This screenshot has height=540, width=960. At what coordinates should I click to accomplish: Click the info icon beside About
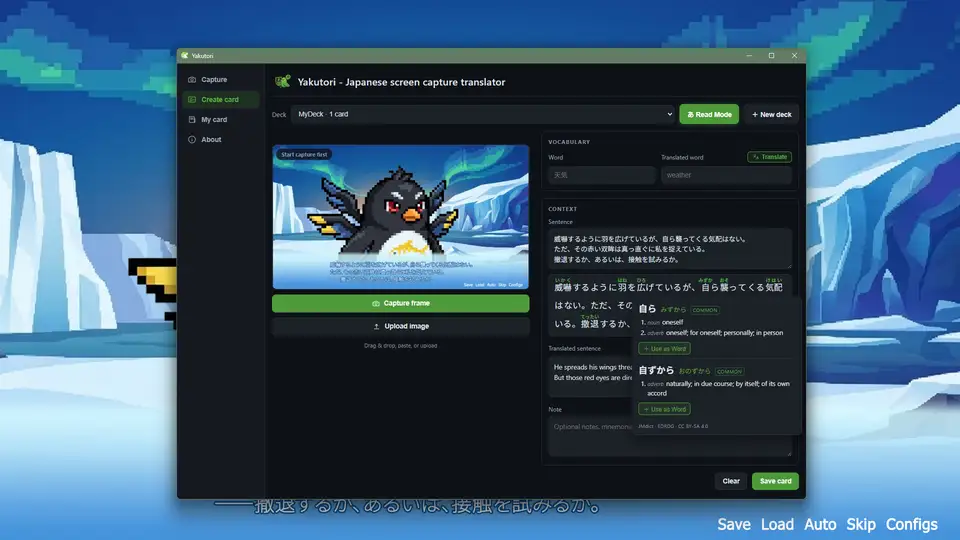pyautogui.click(x=192, y=140)
